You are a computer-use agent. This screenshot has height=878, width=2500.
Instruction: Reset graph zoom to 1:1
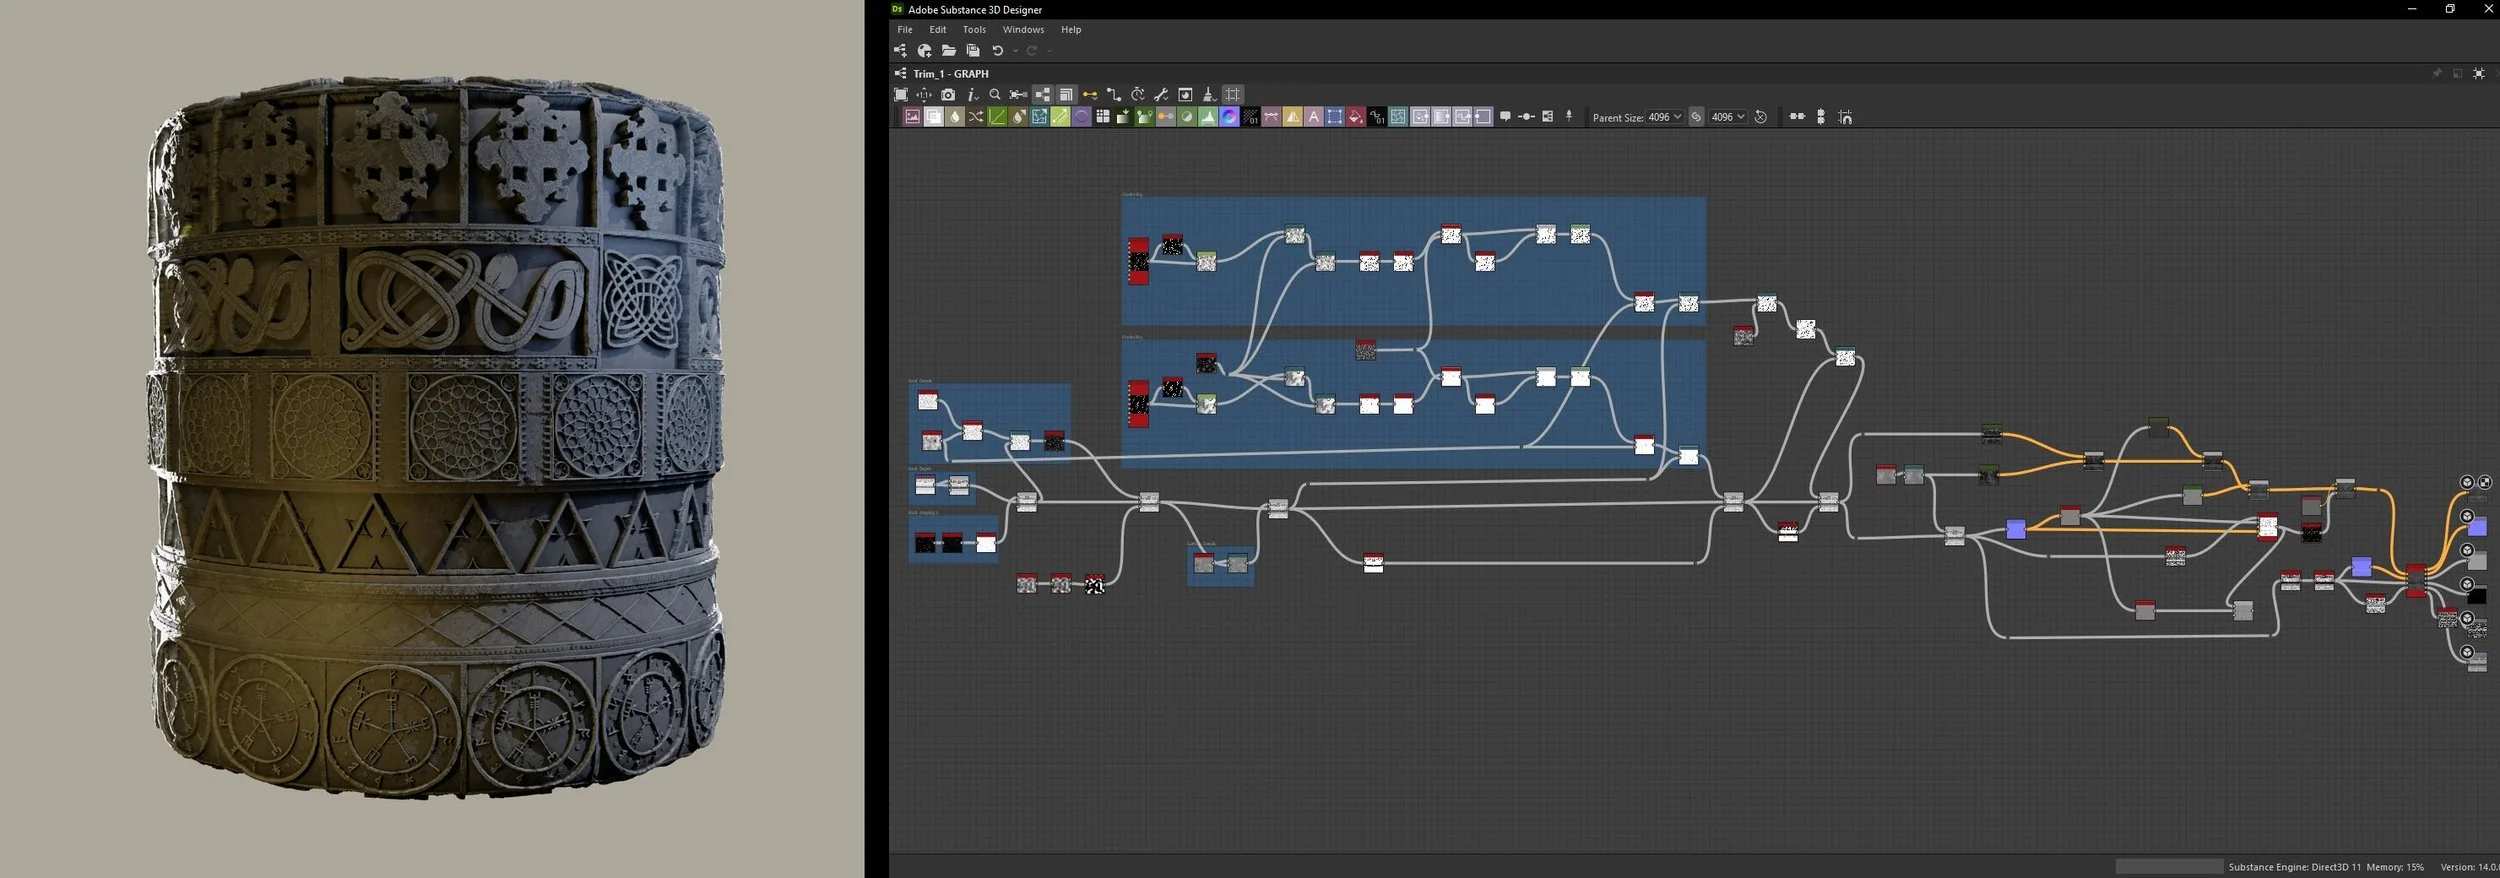click(x=924, y=94)
